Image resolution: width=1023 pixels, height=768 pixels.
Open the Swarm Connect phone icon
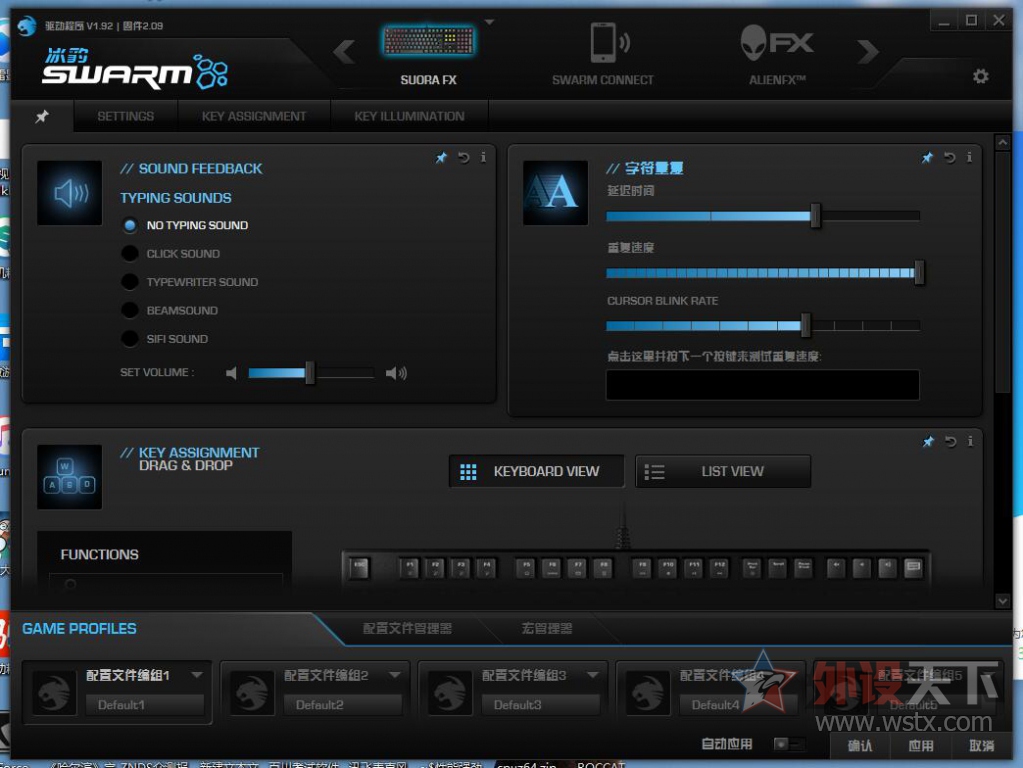[x=603, y=44]
